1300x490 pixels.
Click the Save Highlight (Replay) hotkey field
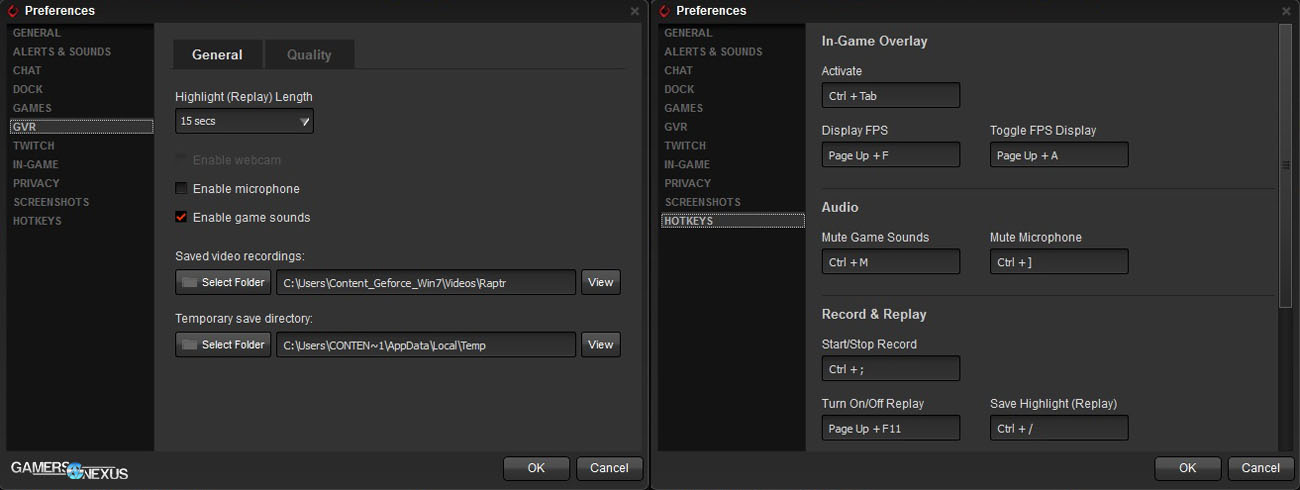coord(1059,428)
